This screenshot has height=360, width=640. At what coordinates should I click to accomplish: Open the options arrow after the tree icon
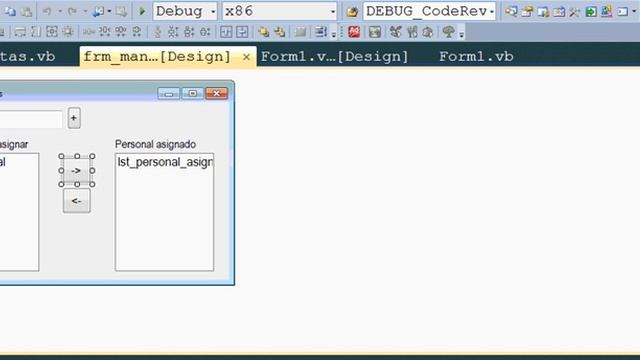[x=461, y=34]
